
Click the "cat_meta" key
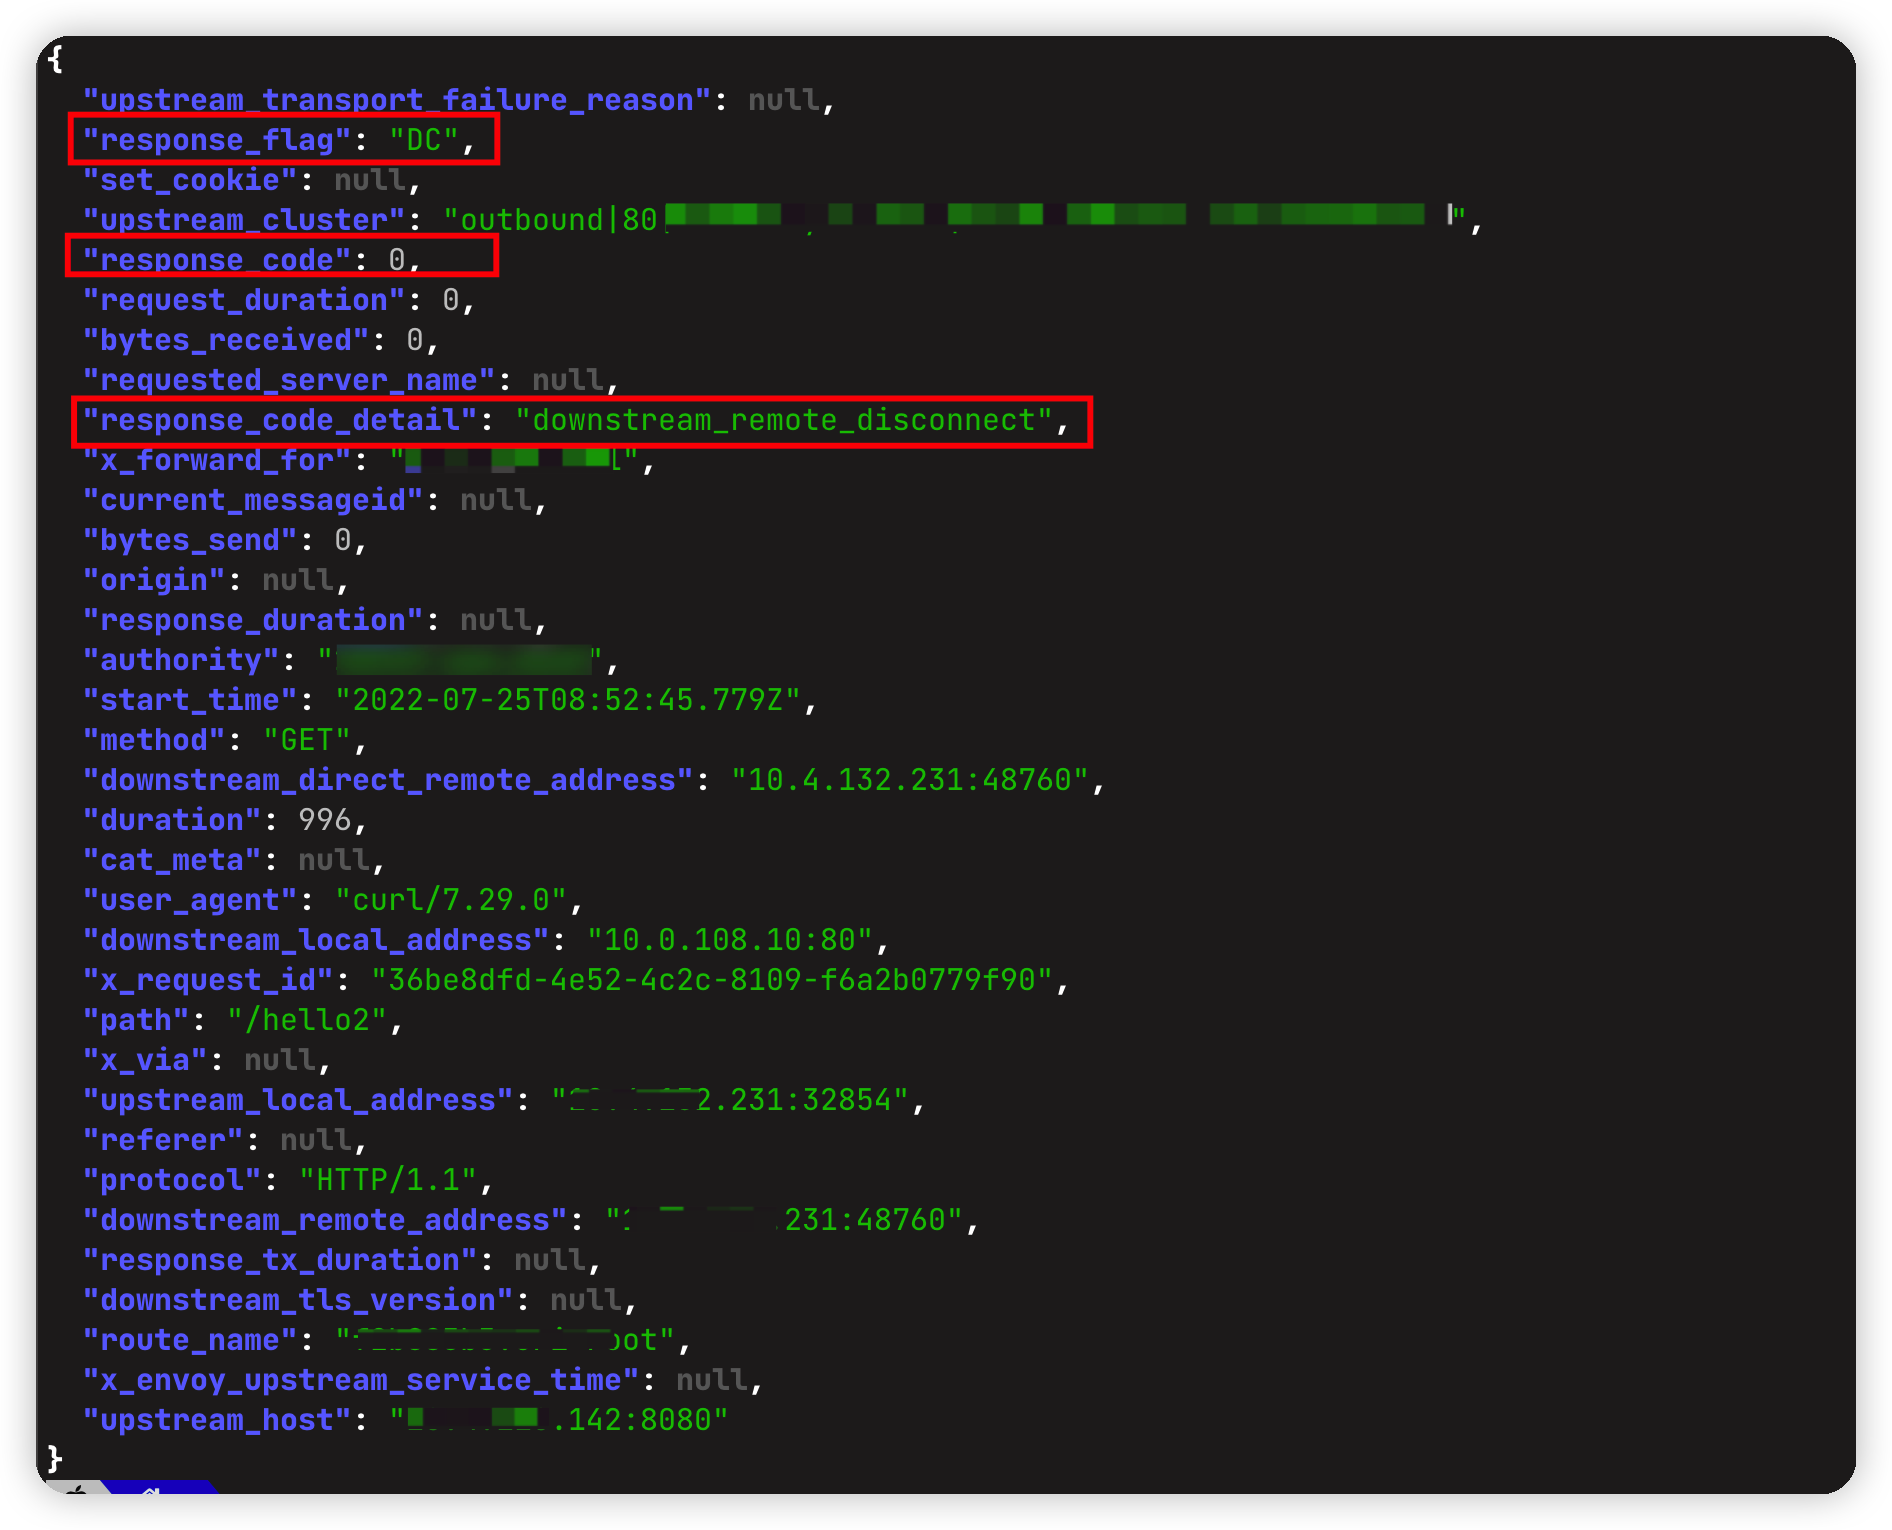pyautogui.click(x=172, y=860)
